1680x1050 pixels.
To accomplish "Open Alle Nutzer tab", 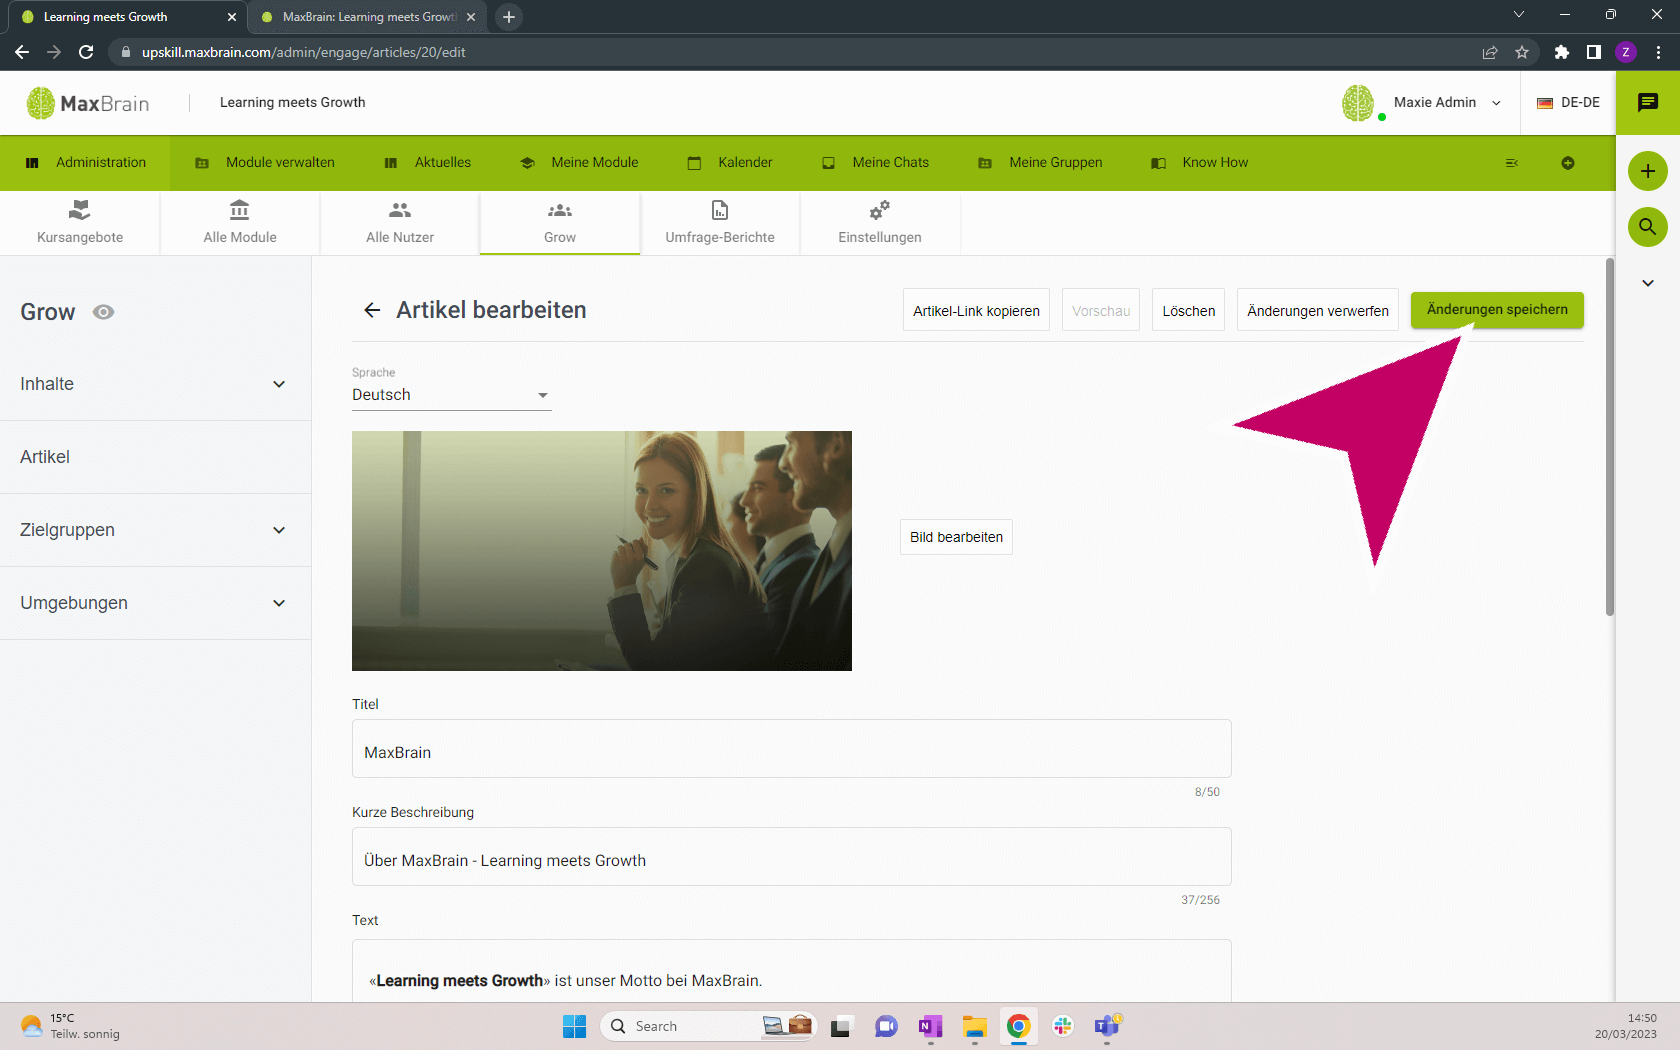I will pos(400,222).
